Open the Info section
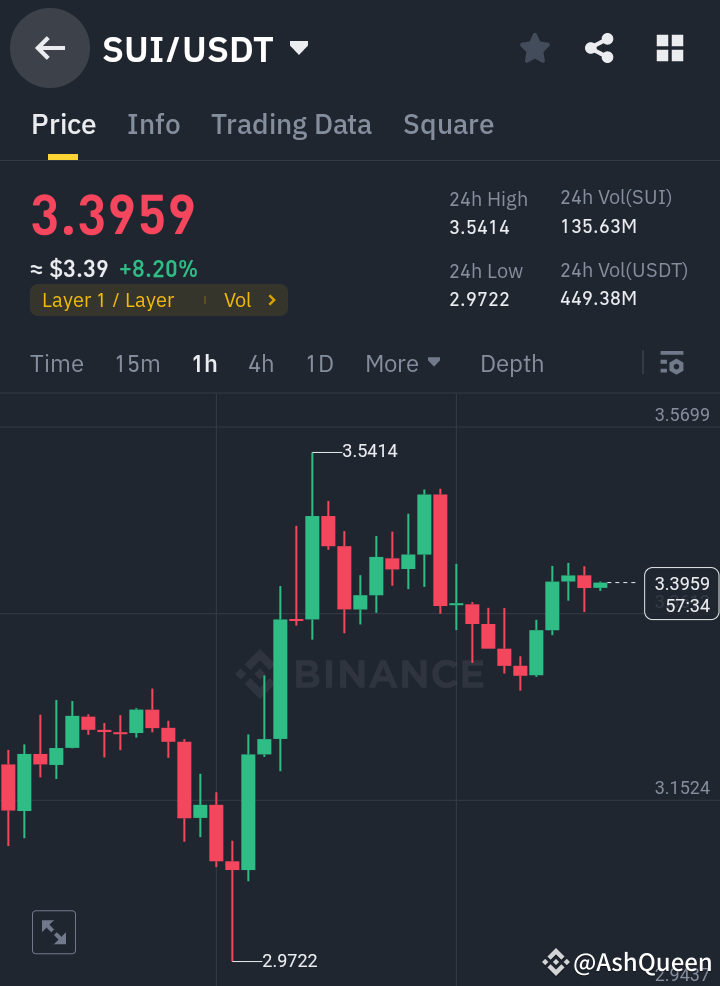This screenshot has width=720, height=986. pos(153,124)
